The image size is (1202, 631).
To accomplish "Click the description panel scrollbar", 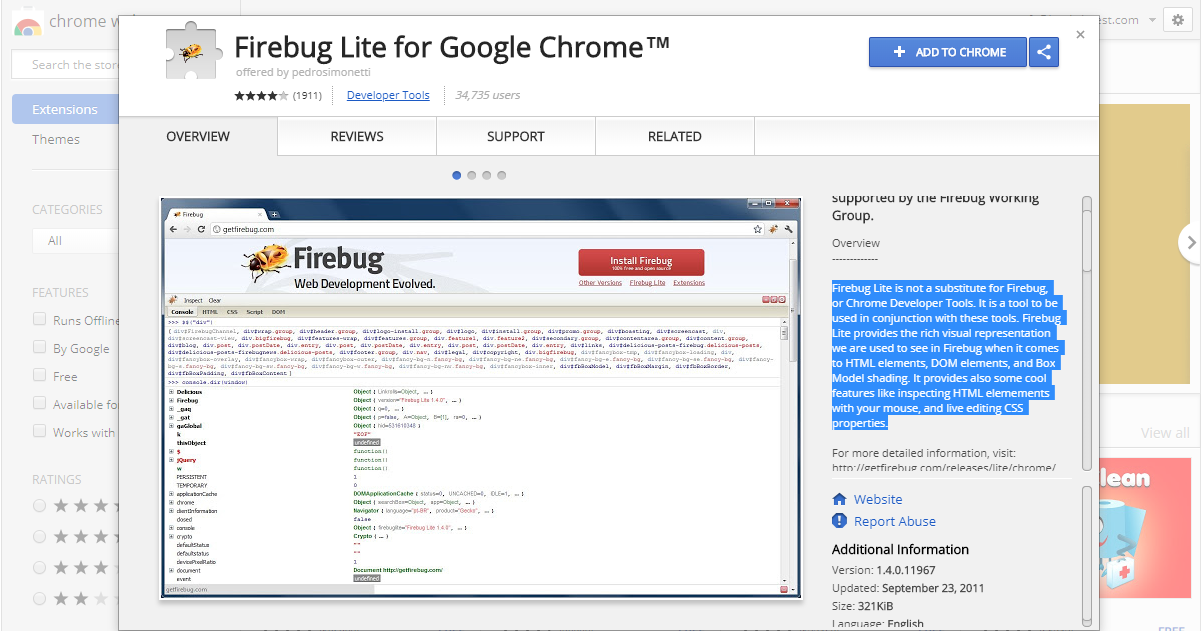I will pos(1086,400).
